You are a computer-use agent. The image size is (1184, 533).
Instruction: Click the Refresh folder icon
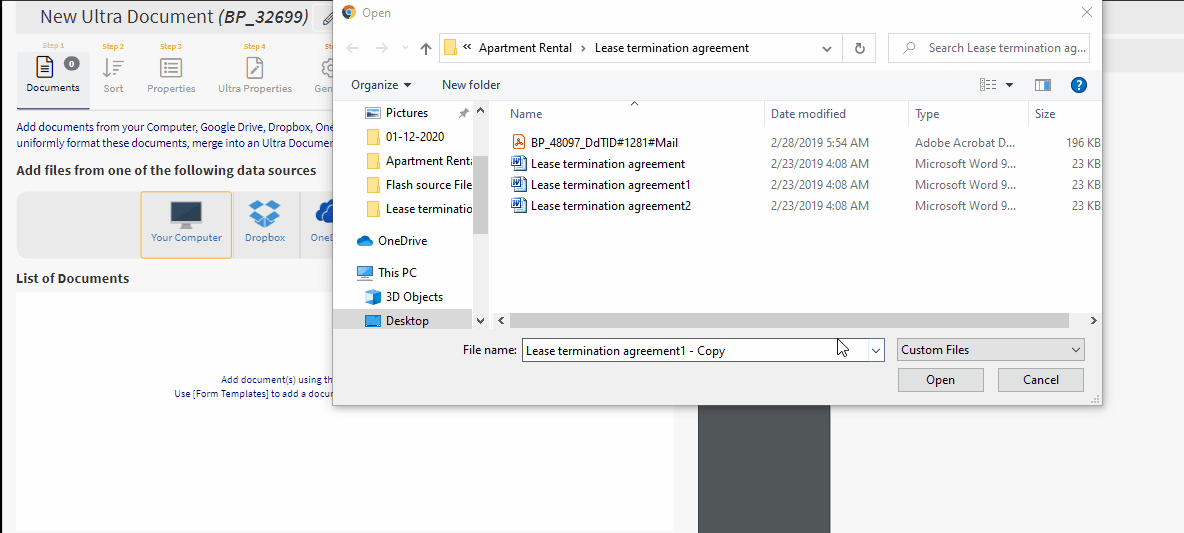tap(859, 48)
